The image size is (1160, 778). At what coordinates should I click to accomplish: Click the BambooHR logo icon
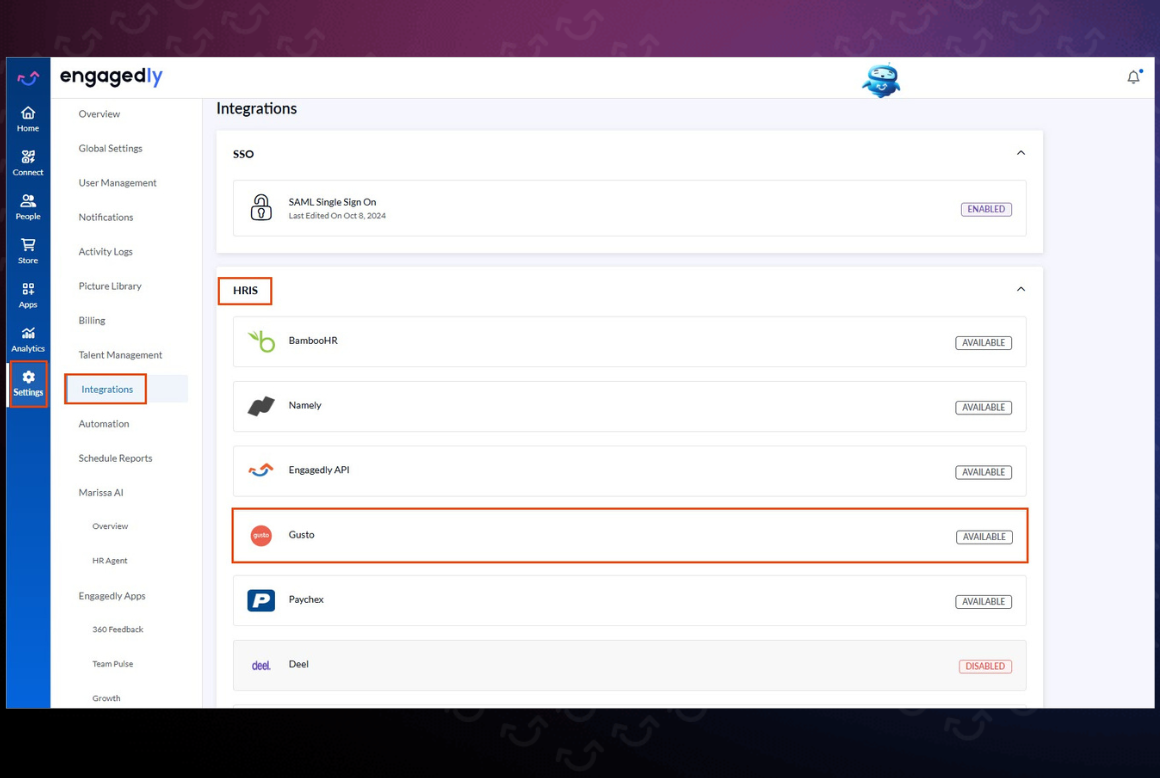(x=261, y=341)
